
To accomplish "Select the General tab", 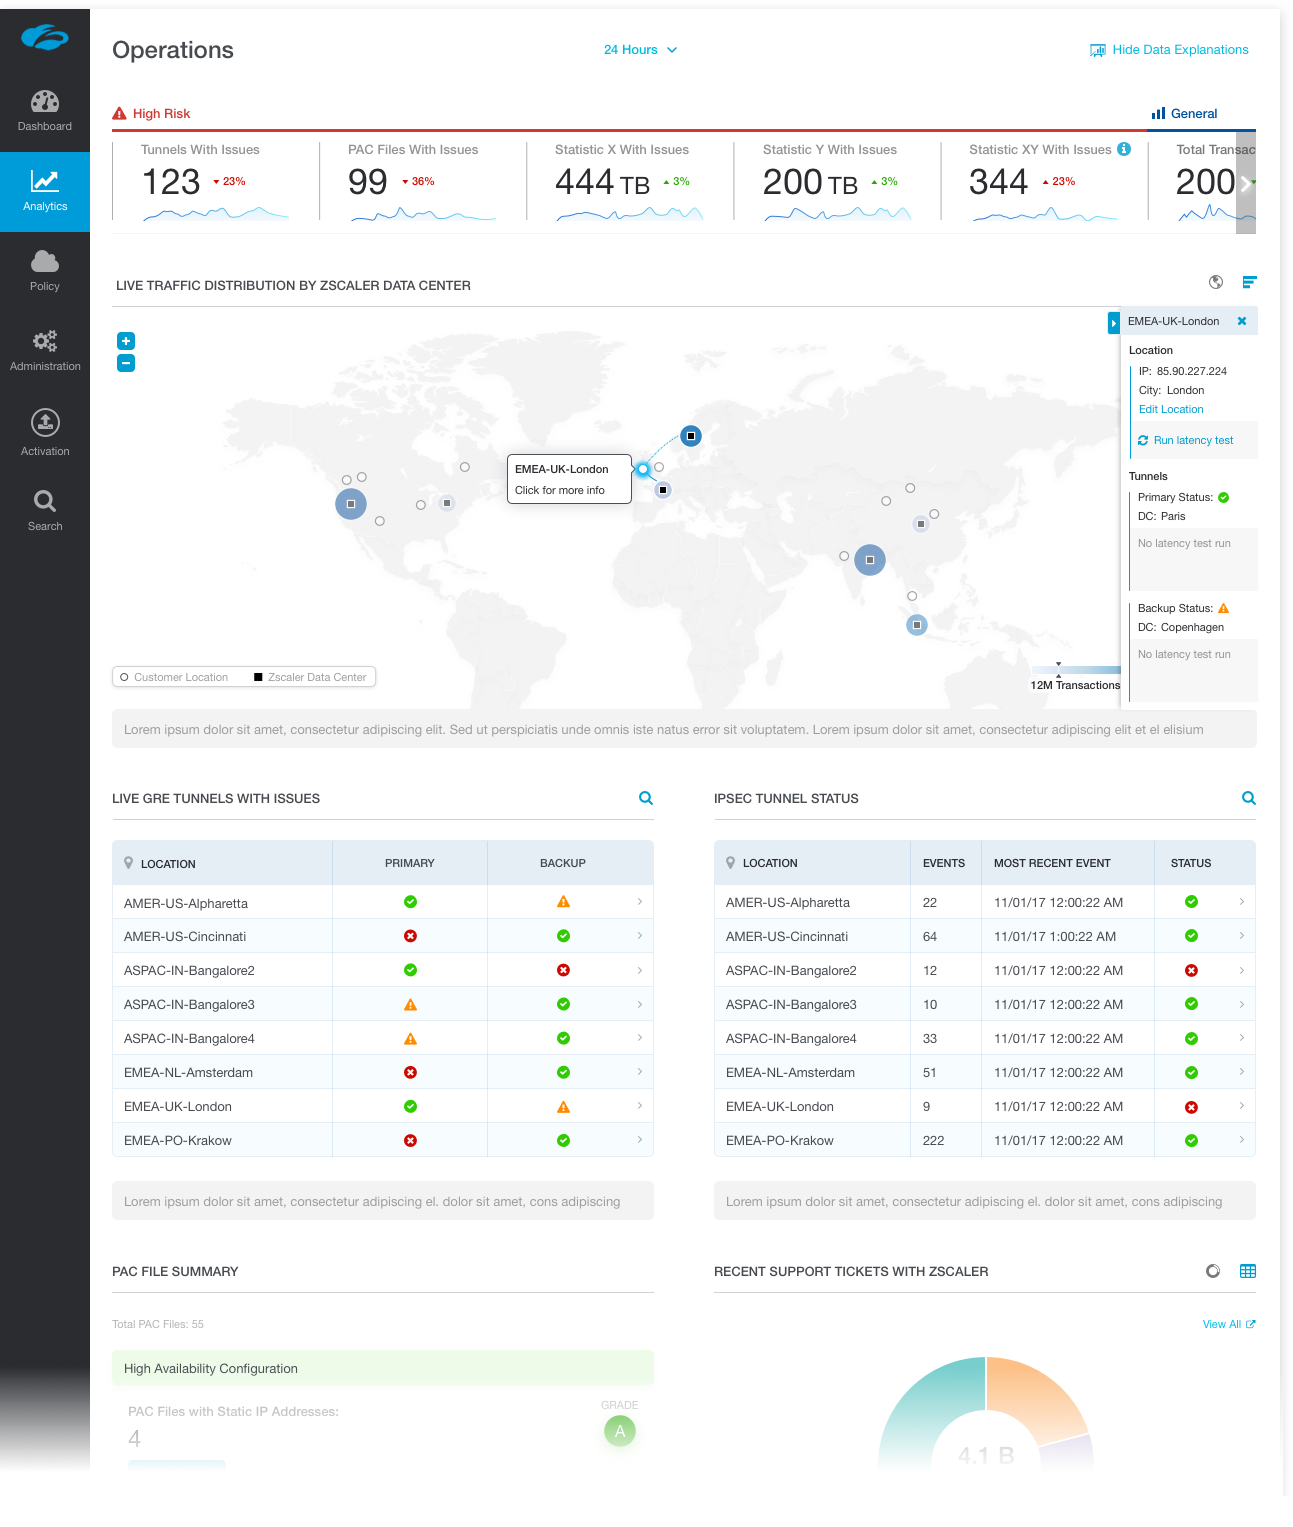I will pyautogui.click(x=1185, y=114).
